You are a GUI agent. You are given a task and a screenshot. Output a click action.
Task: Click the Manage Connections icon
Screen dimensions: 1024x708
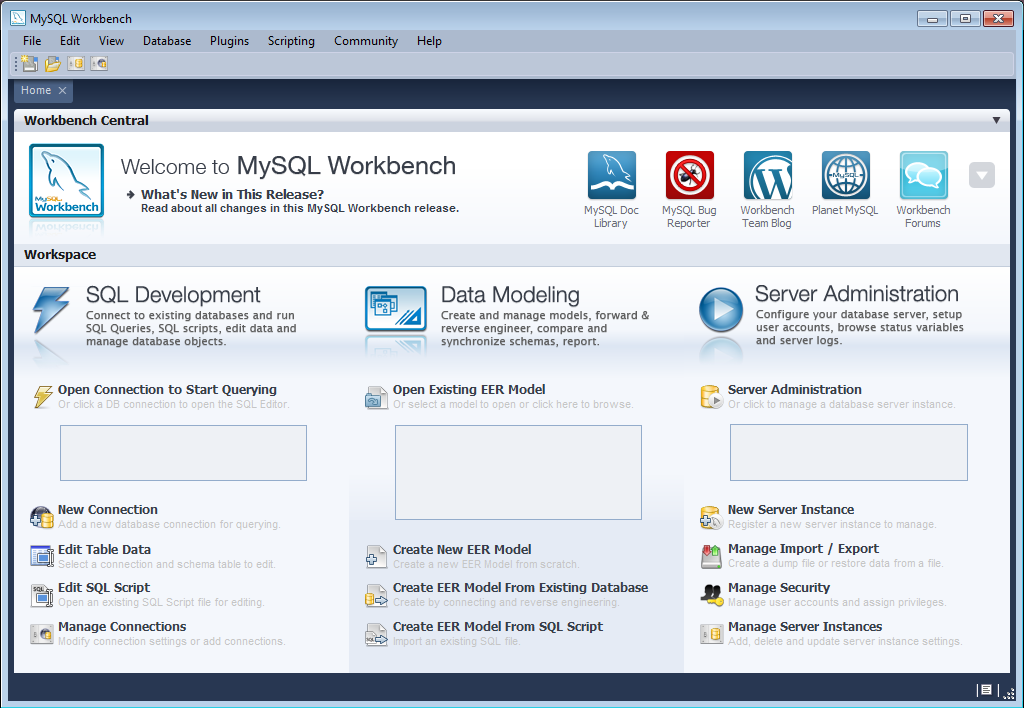click(x=42, y=634)
